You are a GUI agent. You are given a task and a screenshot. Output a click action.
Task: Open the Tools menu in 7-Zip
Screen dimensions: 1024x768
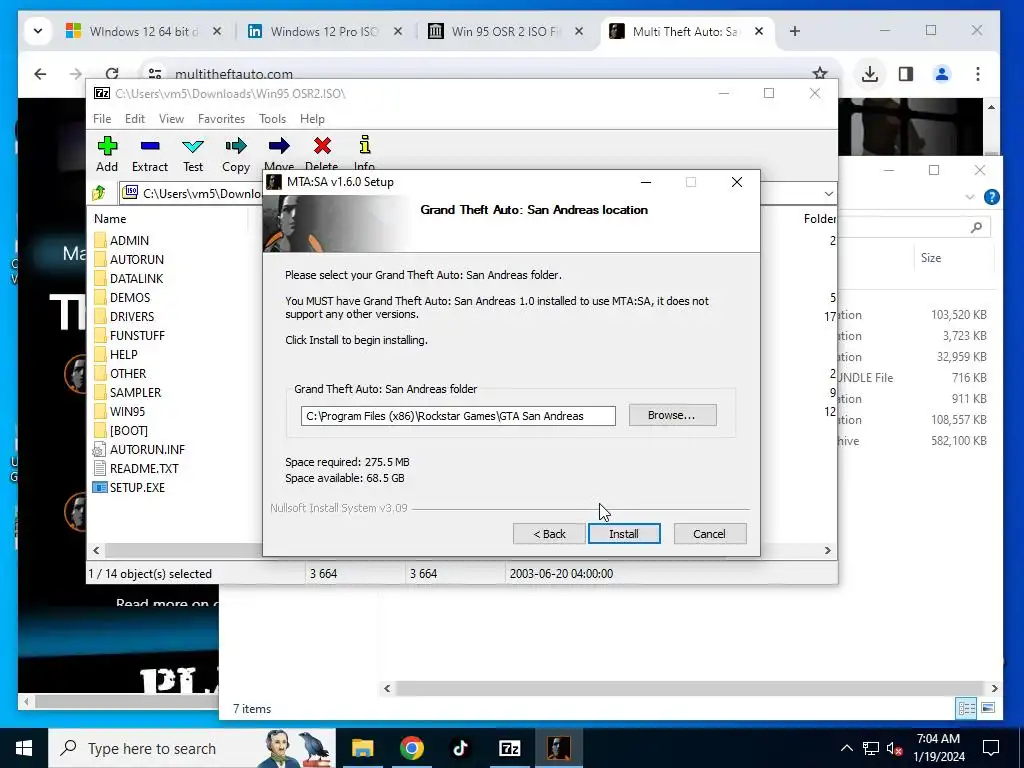pos(272,119)
